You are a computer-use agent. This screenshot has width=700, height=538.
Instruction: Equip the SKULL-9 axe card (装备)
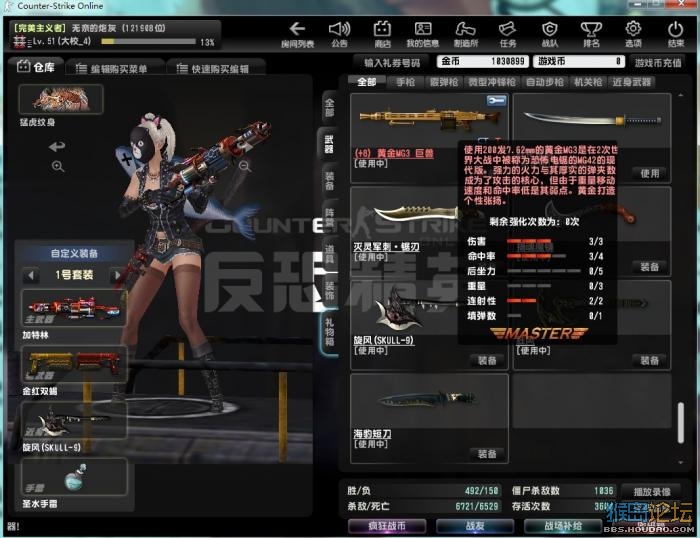pos(487,360)
